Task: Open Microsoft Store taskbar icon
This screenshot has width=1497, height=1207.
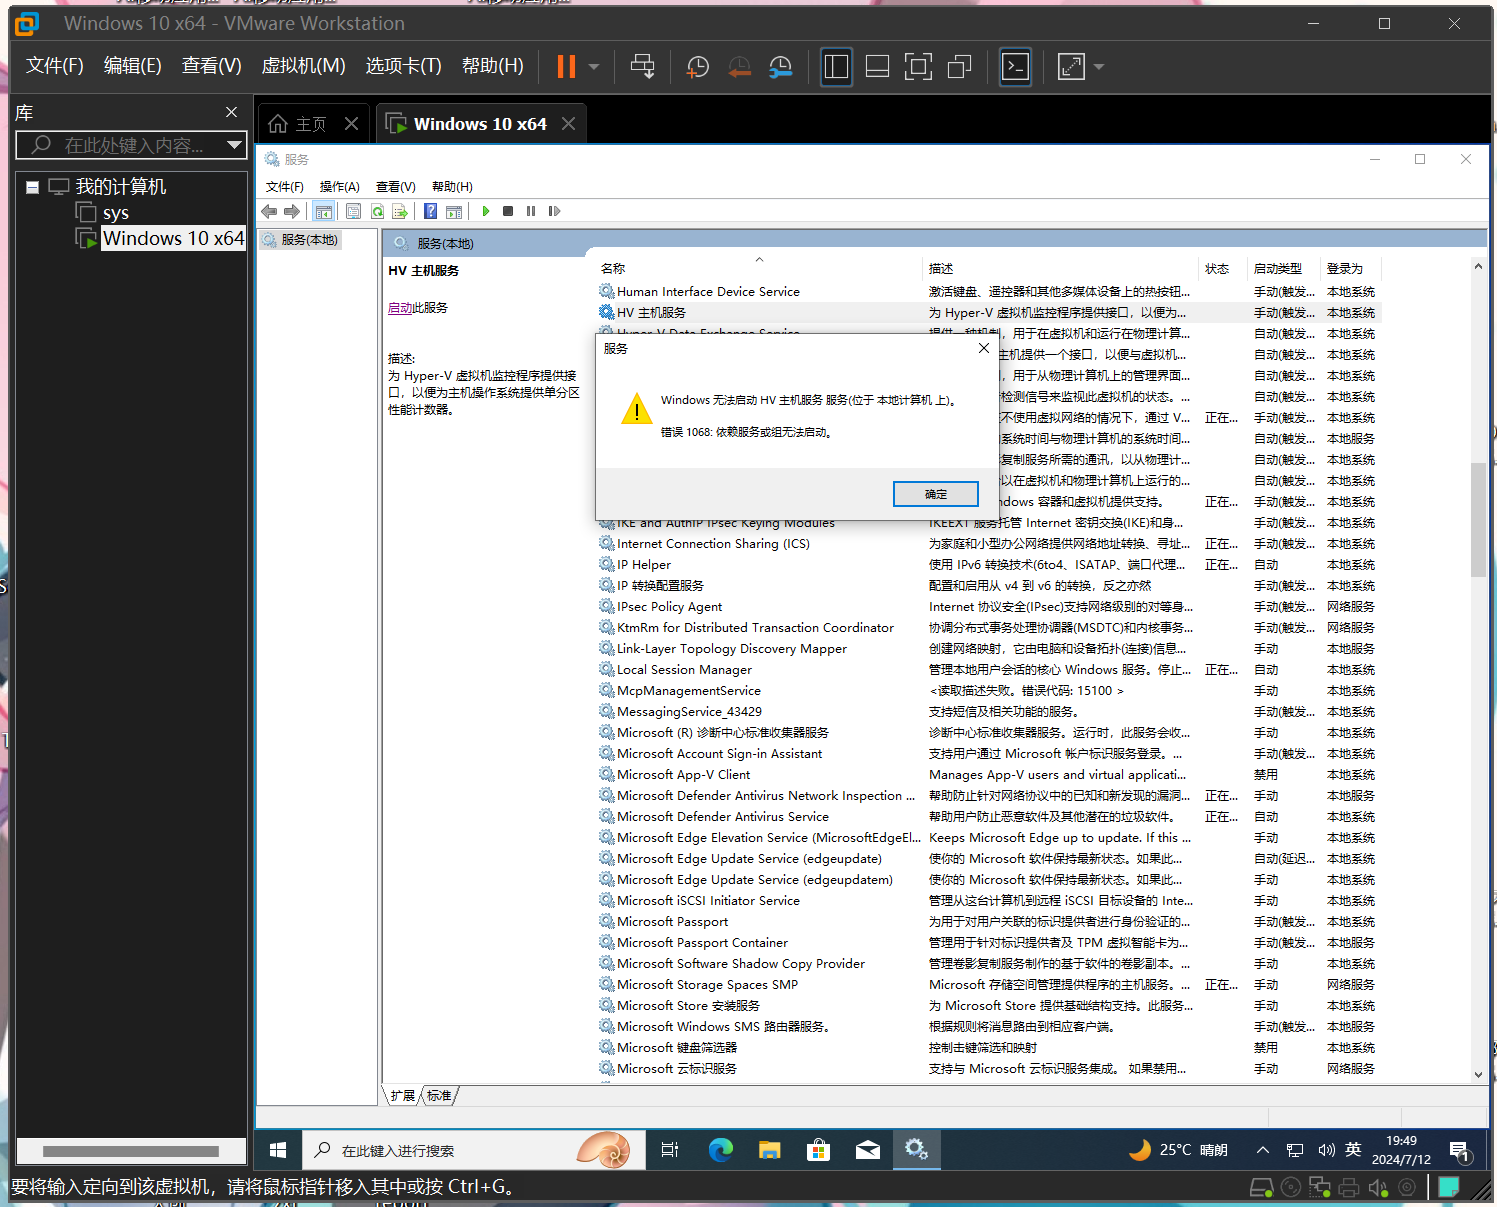Action: click(818, 1150)
